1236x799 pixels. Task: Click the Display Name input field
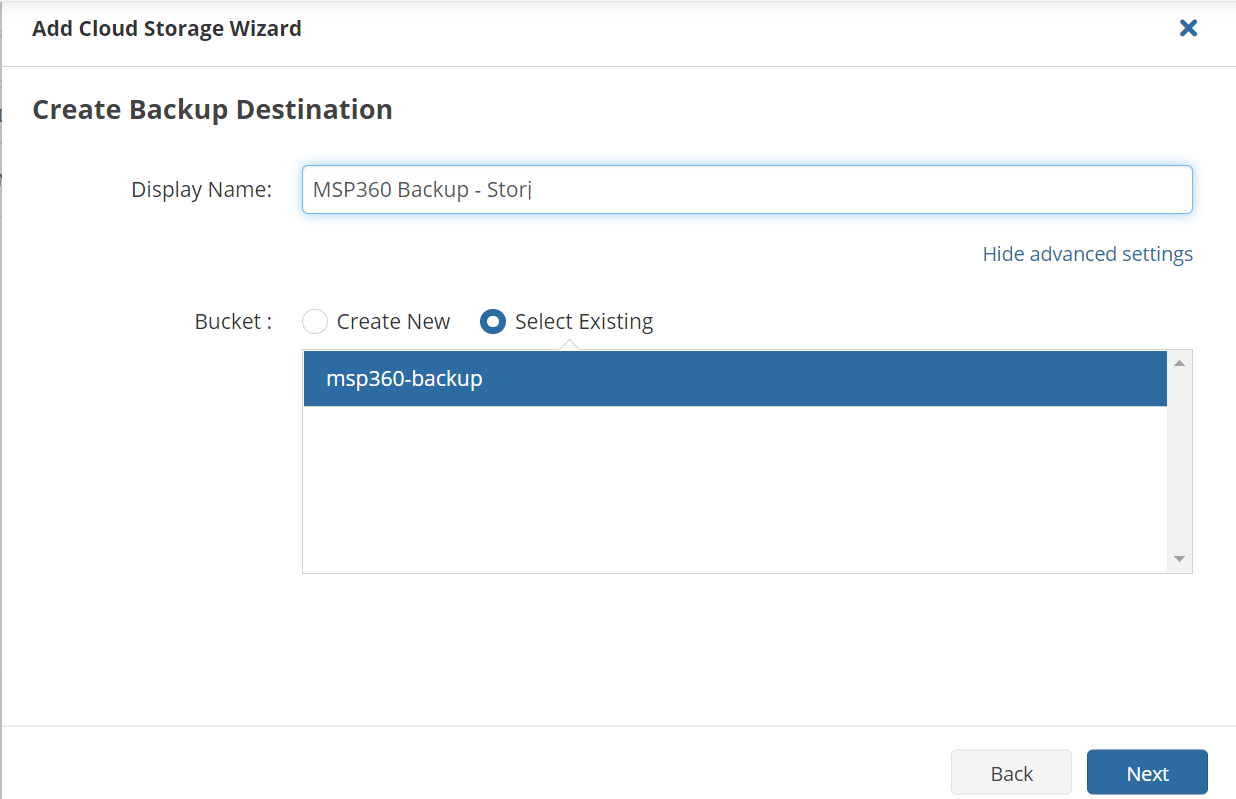tap(747, 189)
